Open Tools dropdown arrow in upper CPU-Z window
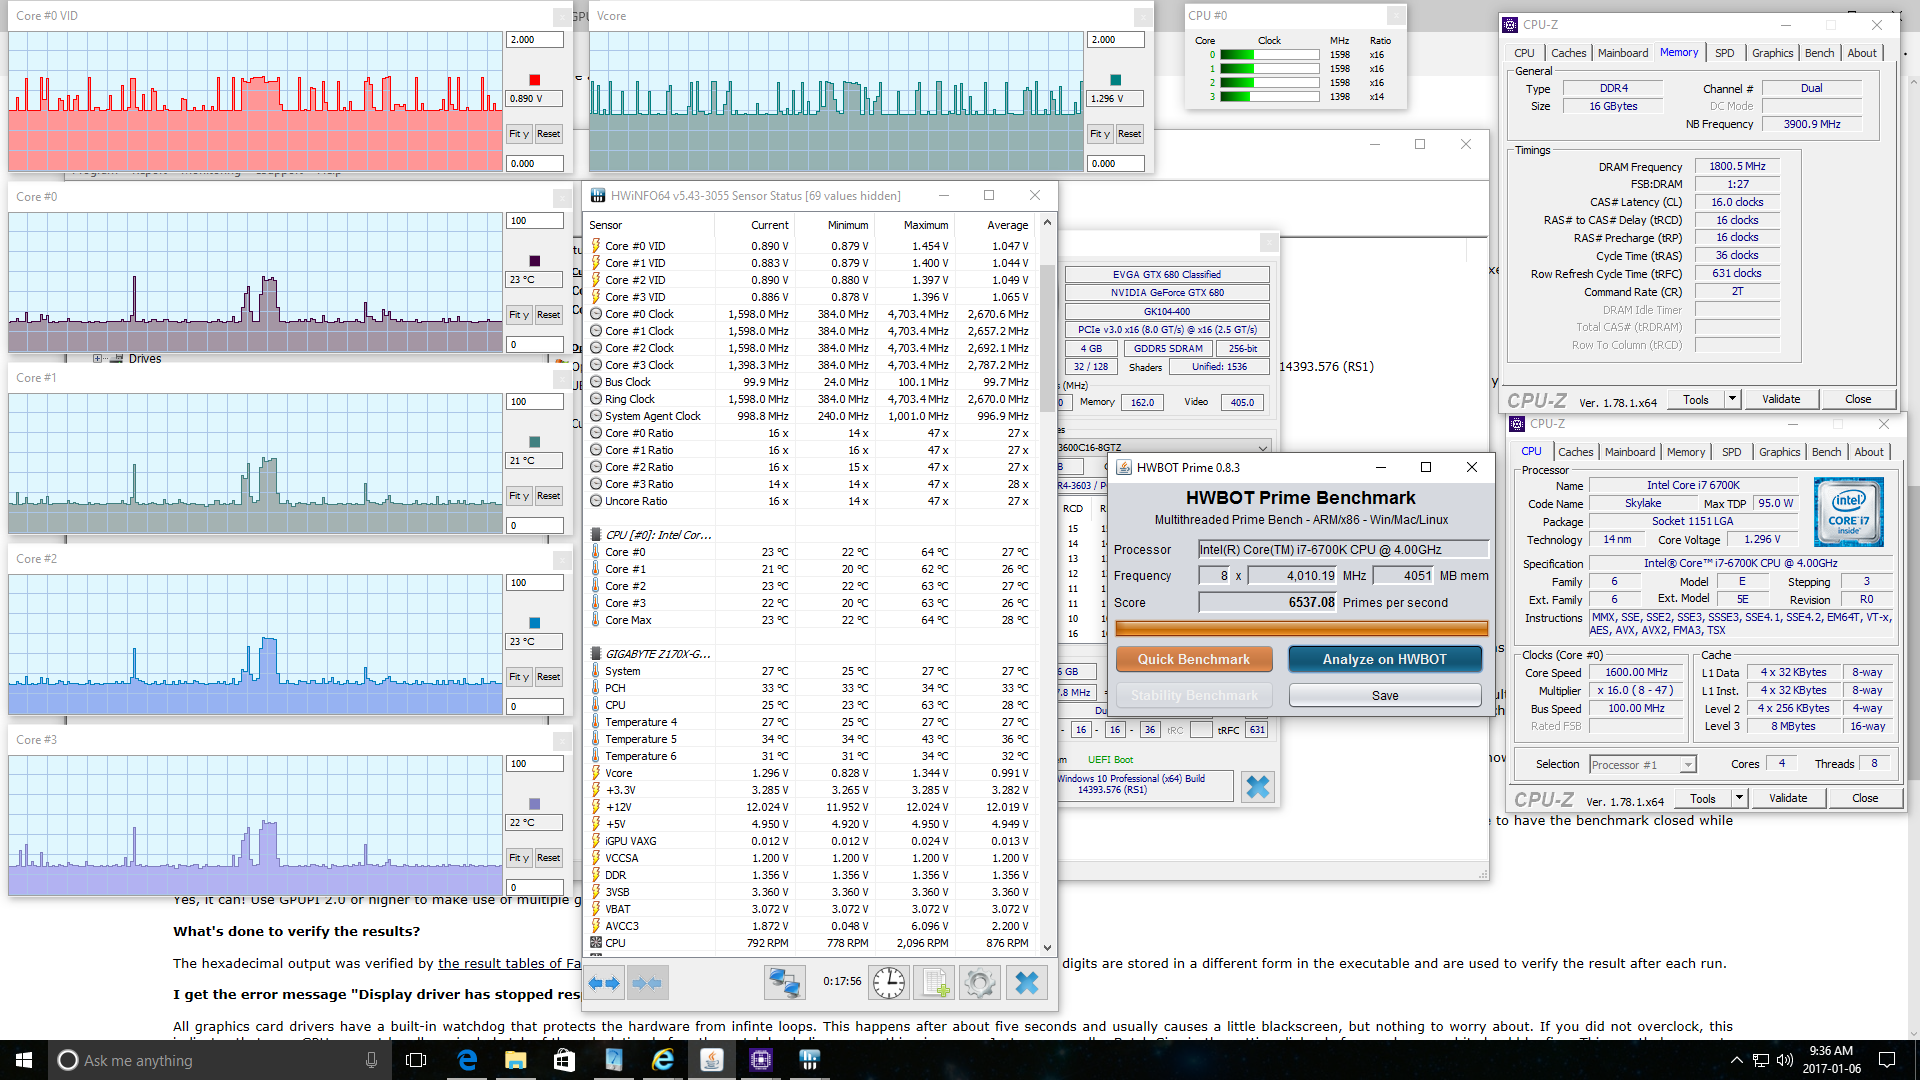 click(x=1733, y=399)
